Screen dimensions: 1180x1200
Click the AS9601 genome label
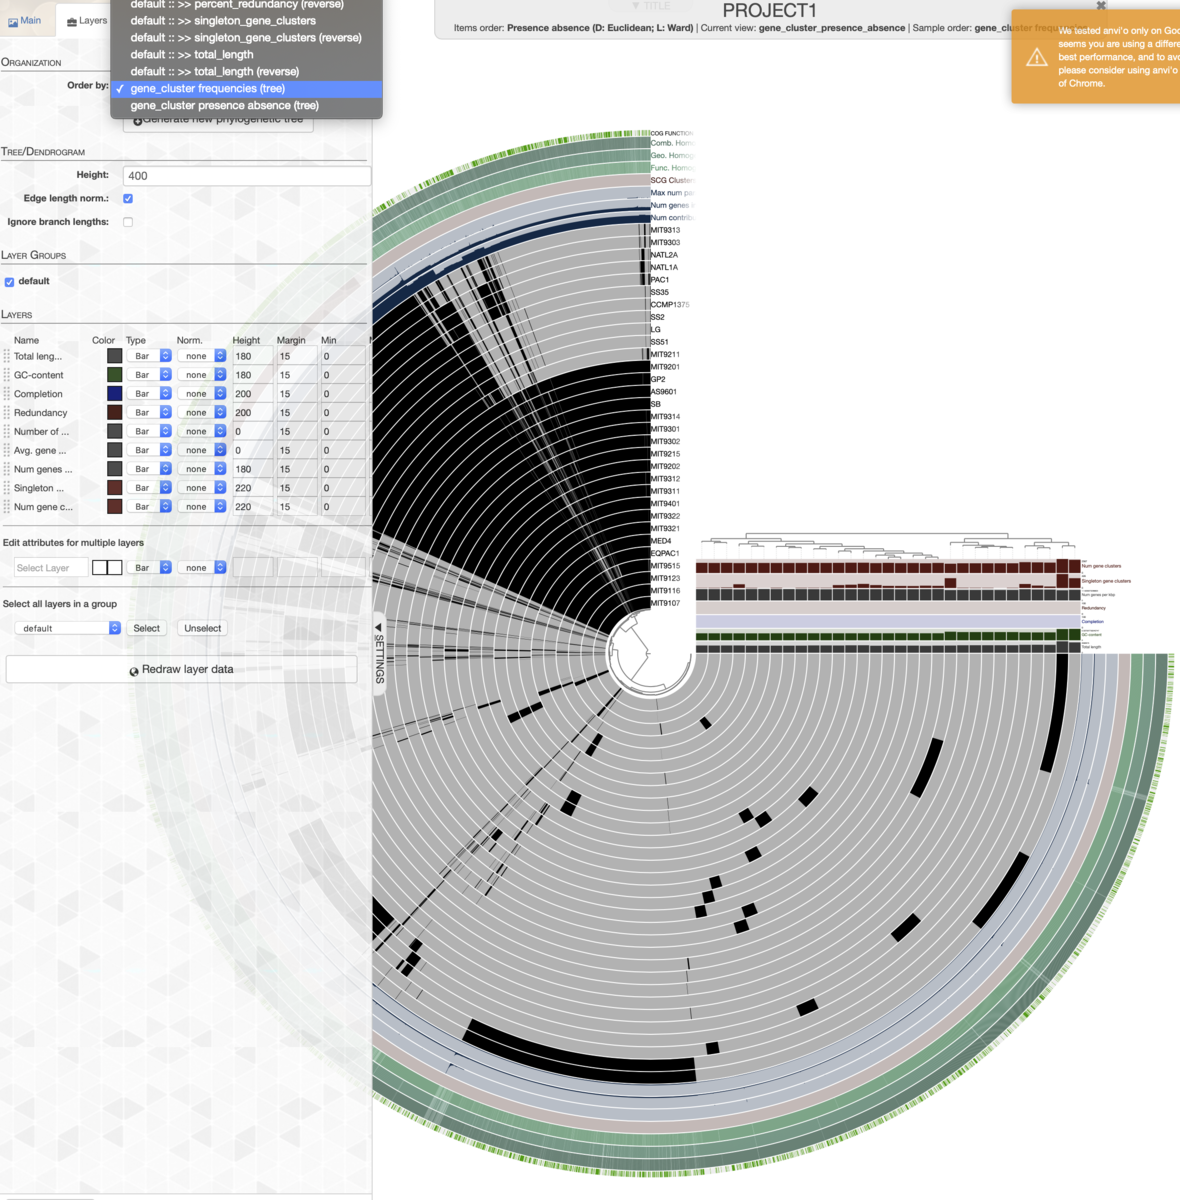(664, 392)
